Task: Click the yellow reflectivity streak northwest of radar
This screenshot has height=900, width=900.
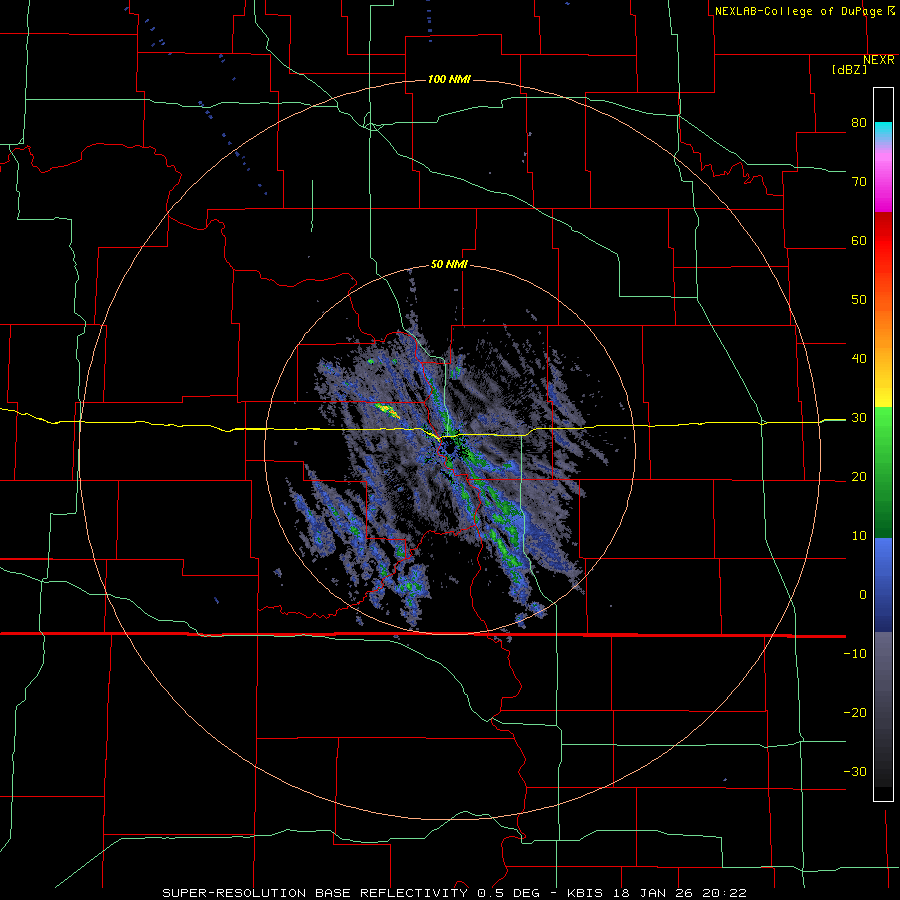Action: (x=387, y=410)
